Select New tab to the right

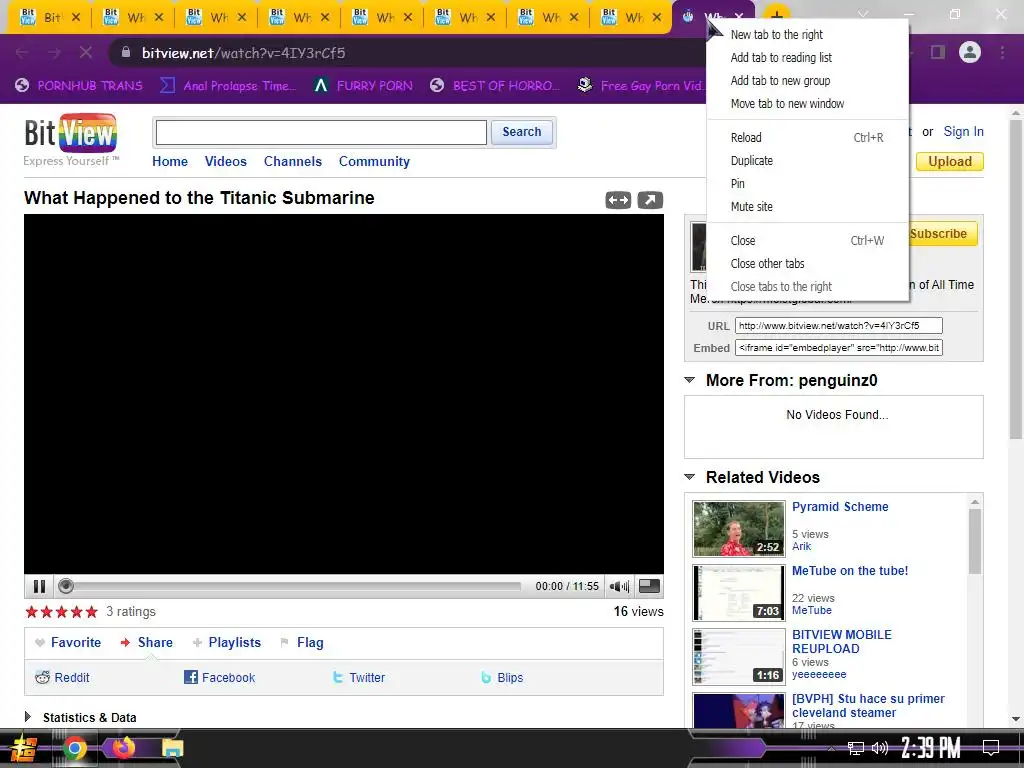[x=807, y=35]
